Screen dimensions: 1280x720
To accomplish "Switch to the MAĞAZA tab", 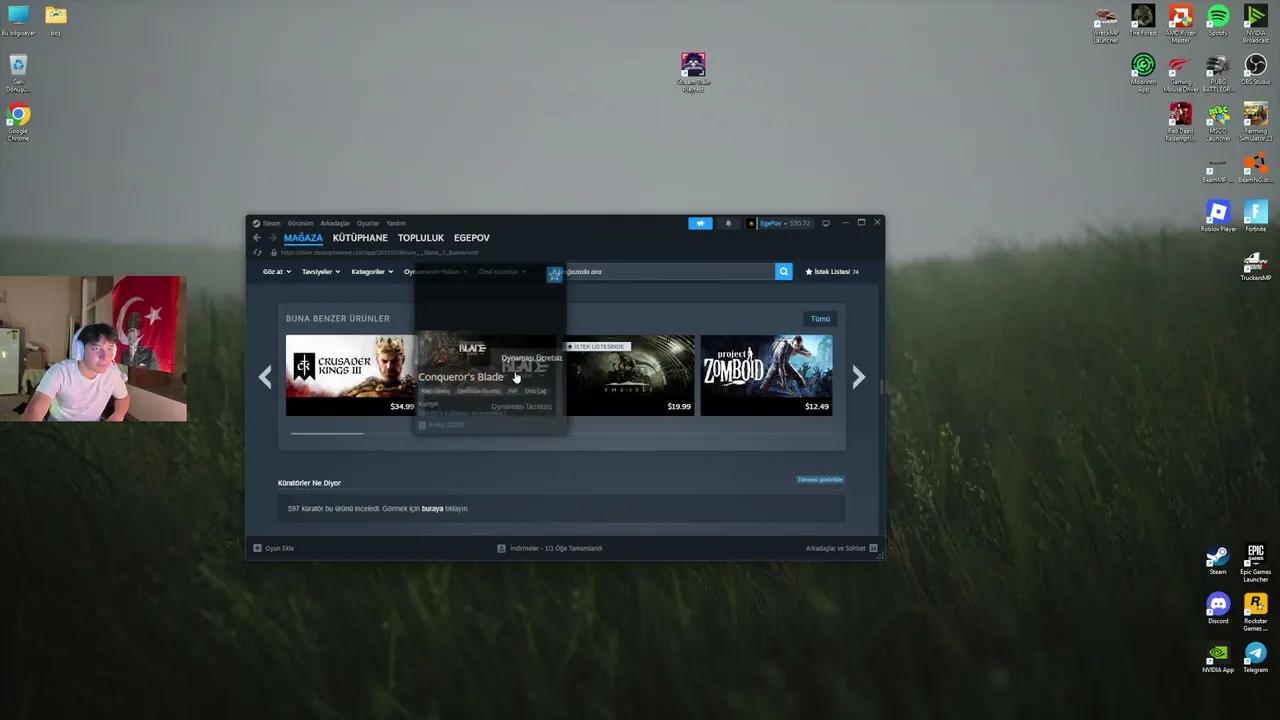I will 303,238.
